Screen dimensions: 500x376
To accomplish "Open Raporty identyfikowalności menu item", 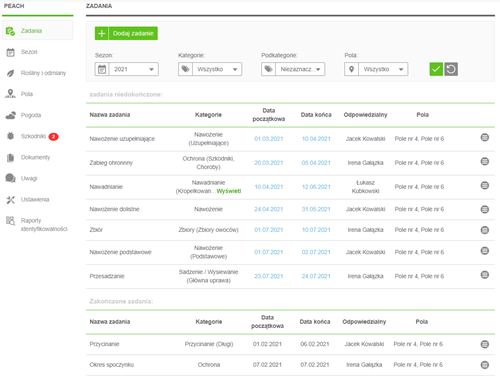I will click(44, 225).
